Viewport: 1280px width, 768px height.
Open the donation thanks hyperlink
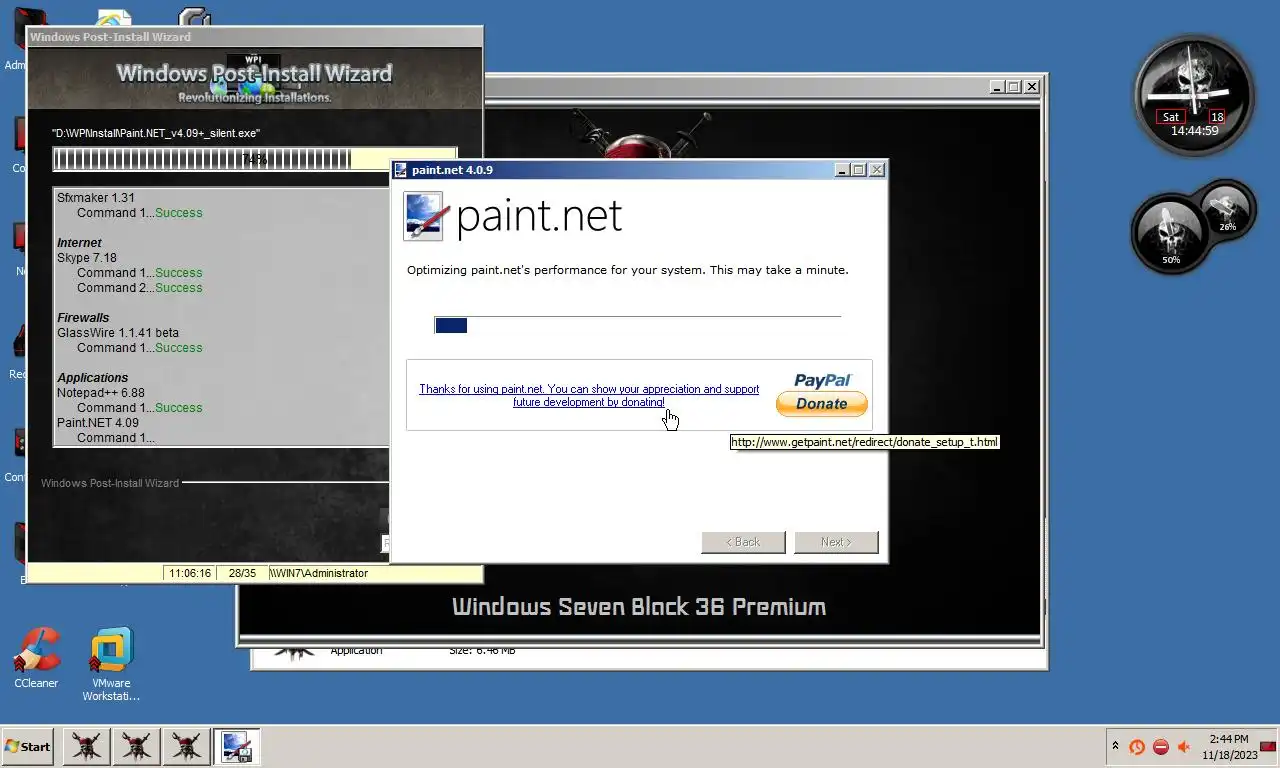click(589, 395)
